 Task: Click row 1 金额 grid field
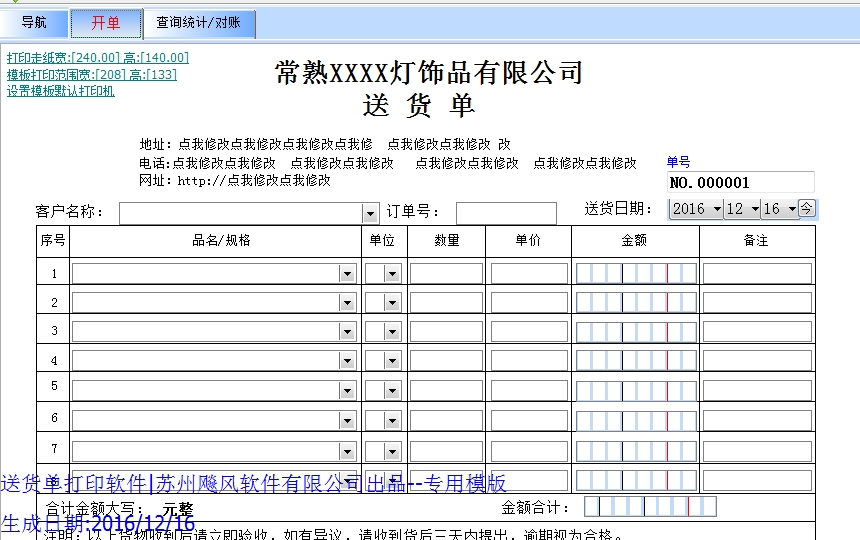point(636,273)
